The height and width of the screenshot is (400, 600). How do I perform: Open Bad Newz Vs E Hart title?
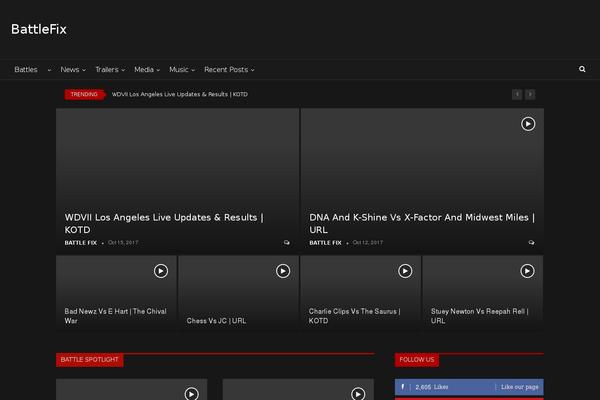point(115,316)
